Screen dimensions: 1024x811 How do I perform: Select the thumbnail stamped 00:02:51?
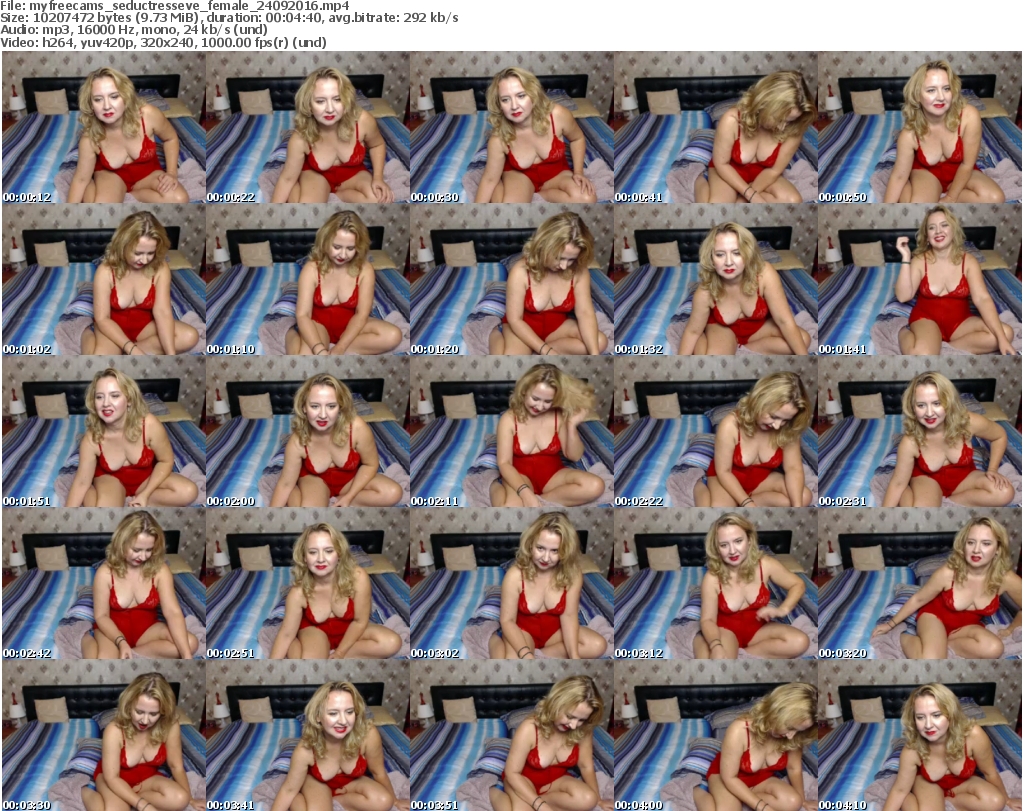(308, 584)
